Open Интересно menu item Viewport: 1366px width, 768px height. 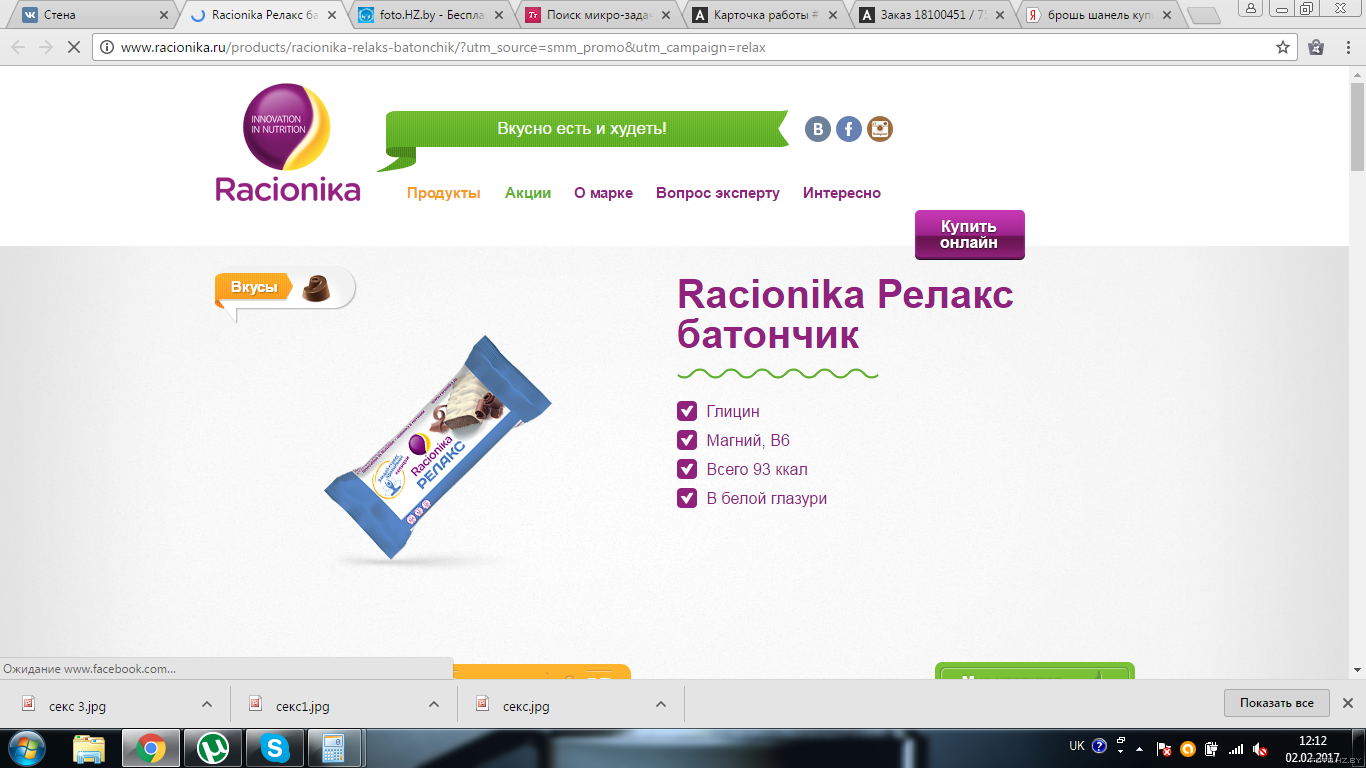click(842, 193)
